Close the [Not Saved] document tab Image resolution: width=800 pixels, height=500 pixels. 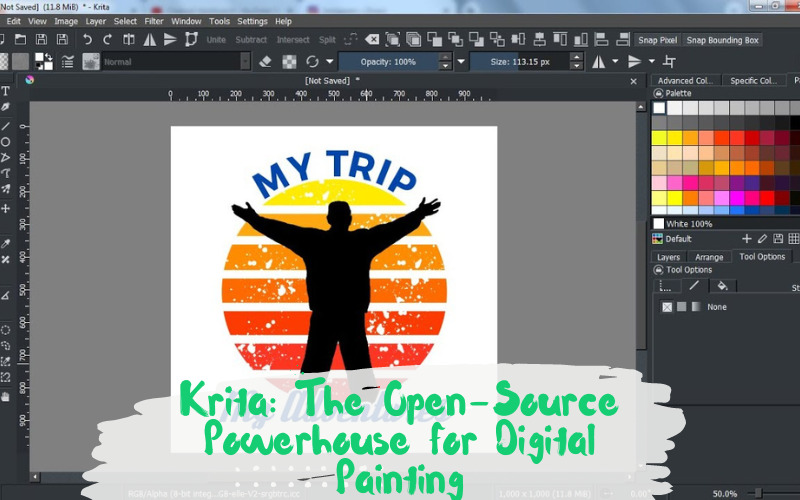(633, 81)
